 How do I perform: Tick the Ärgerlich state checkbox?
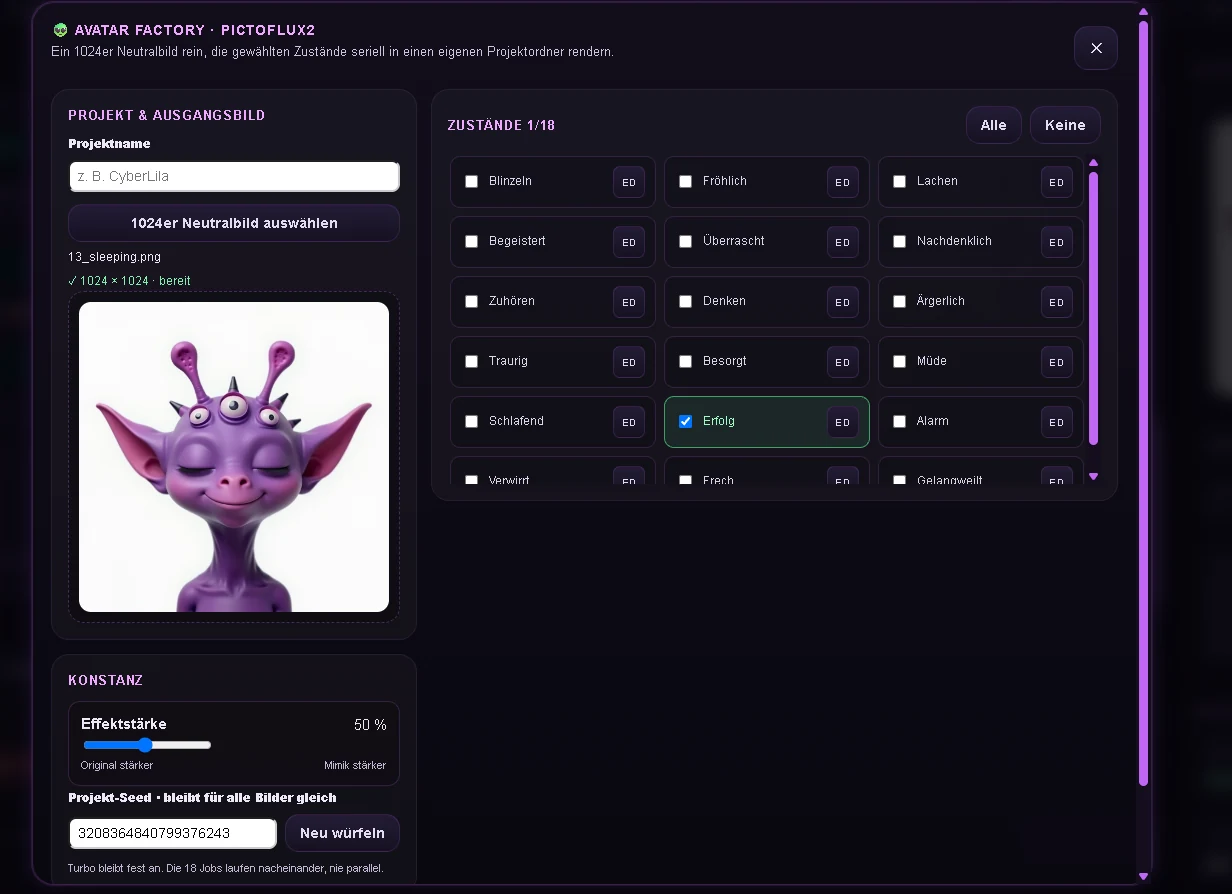(x=900, y=302)
